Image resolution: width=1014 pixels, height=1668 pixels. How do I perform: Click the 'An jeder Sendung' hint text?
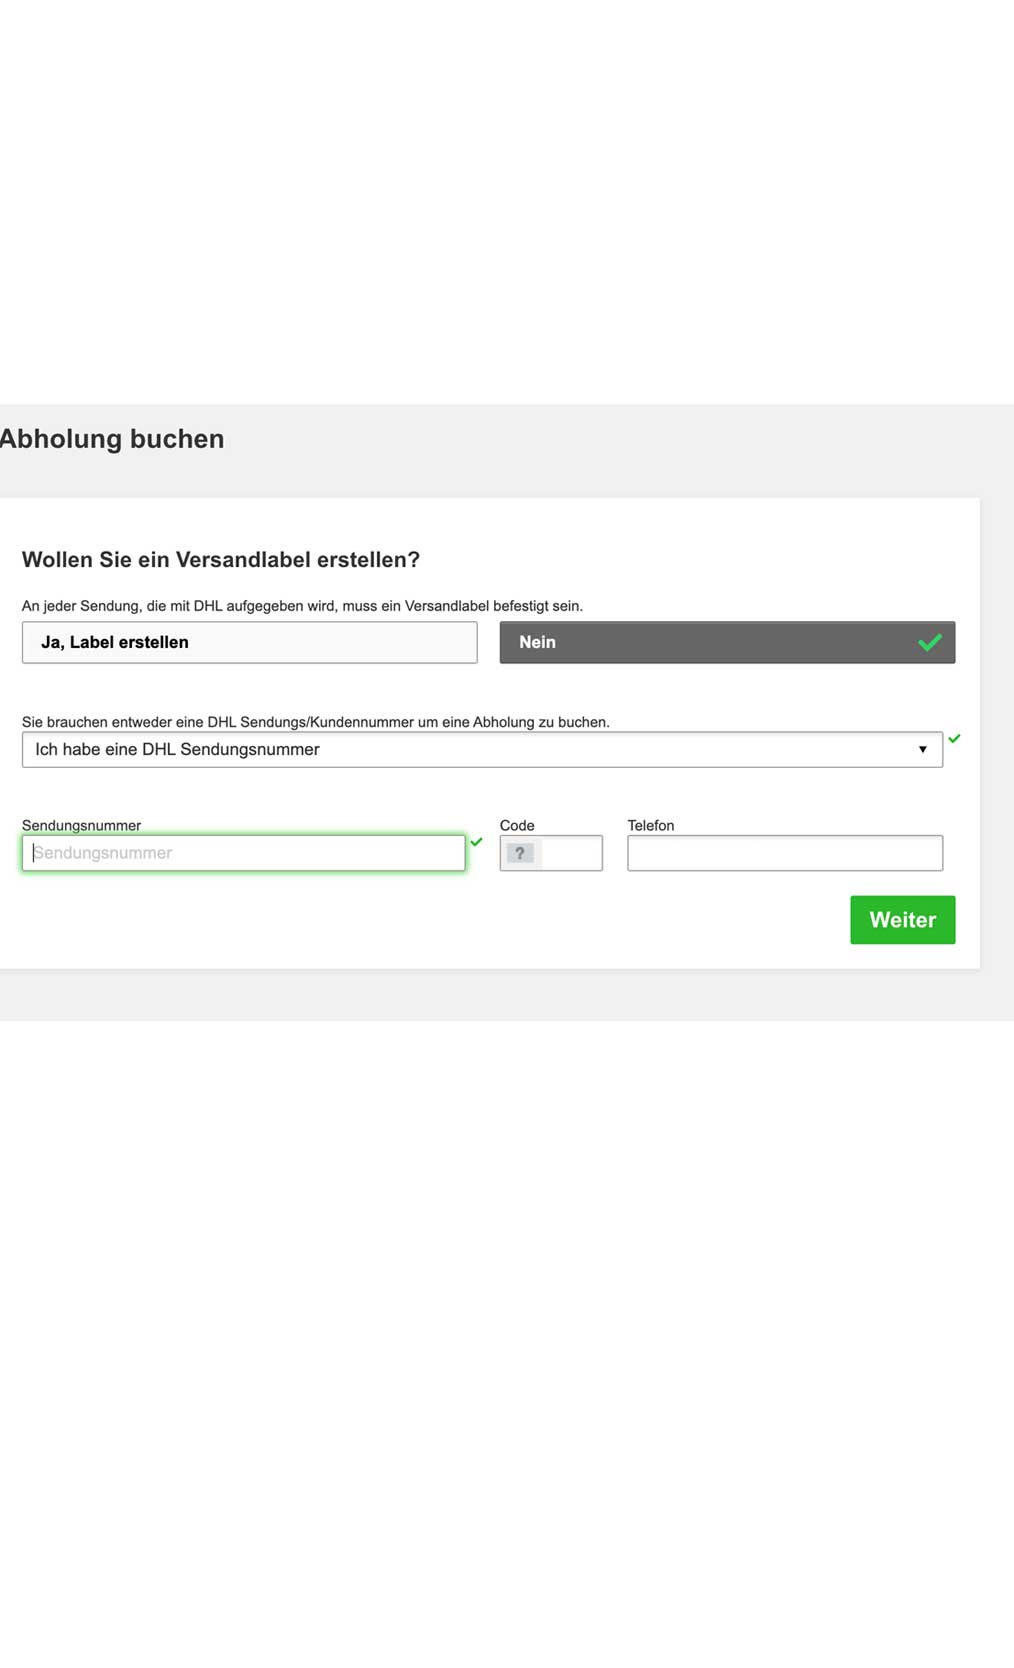(302, 606)
